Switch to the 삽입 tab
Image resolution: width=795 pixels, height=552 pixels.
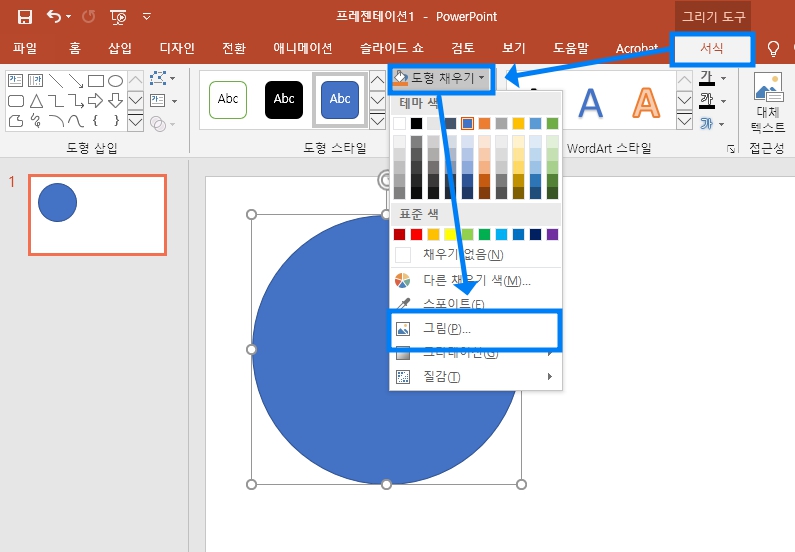(x=120, y=48)
